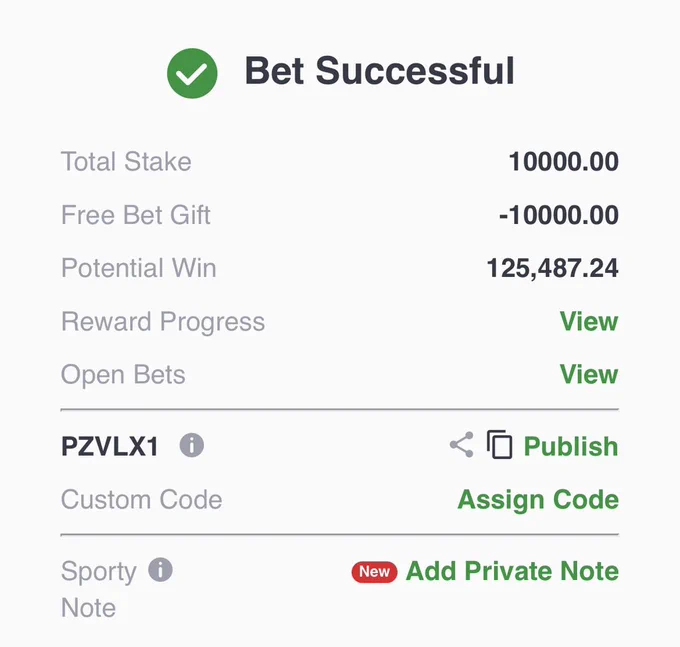This screenshot has width=680, height=647.
Task: Click the green success checkmark icon
Action: 192,73
